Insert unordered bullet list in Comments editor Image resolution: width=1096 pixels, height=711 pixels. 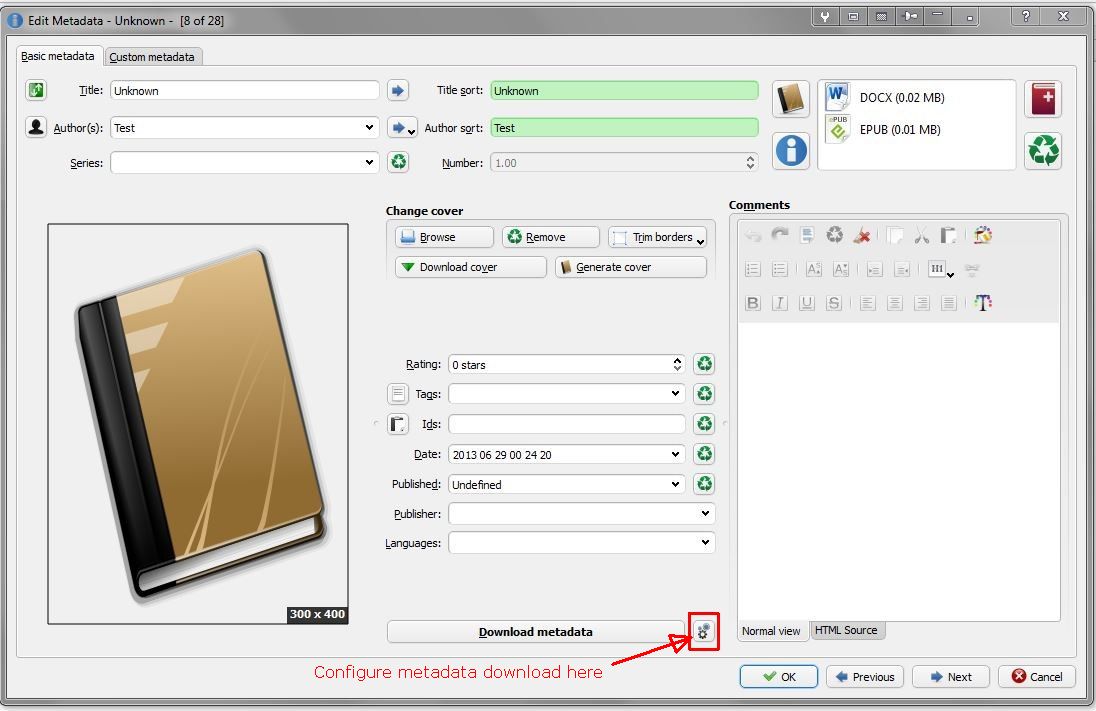click(x=779, y=269)
